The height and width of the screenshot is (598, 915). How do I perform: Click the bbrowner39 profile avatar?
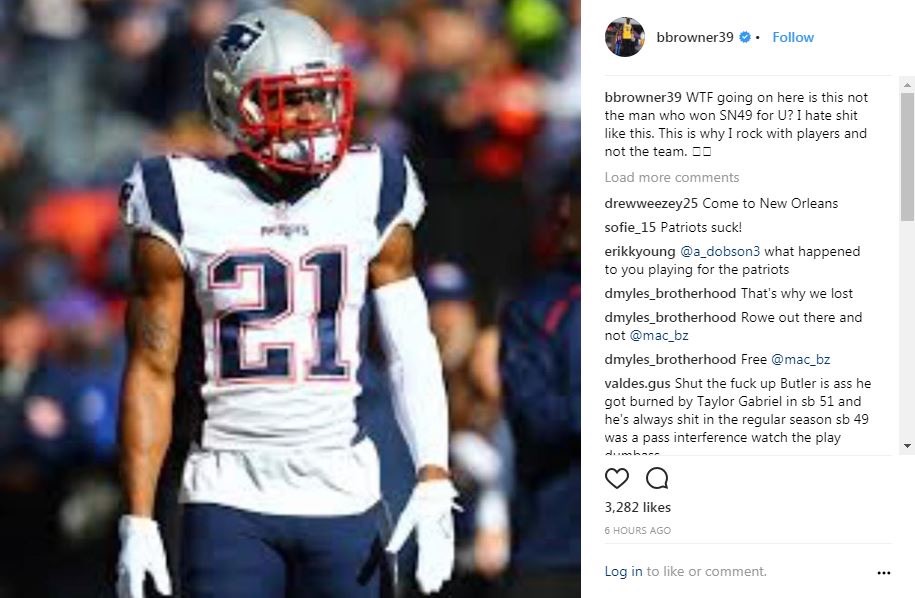tap(624, 37)
